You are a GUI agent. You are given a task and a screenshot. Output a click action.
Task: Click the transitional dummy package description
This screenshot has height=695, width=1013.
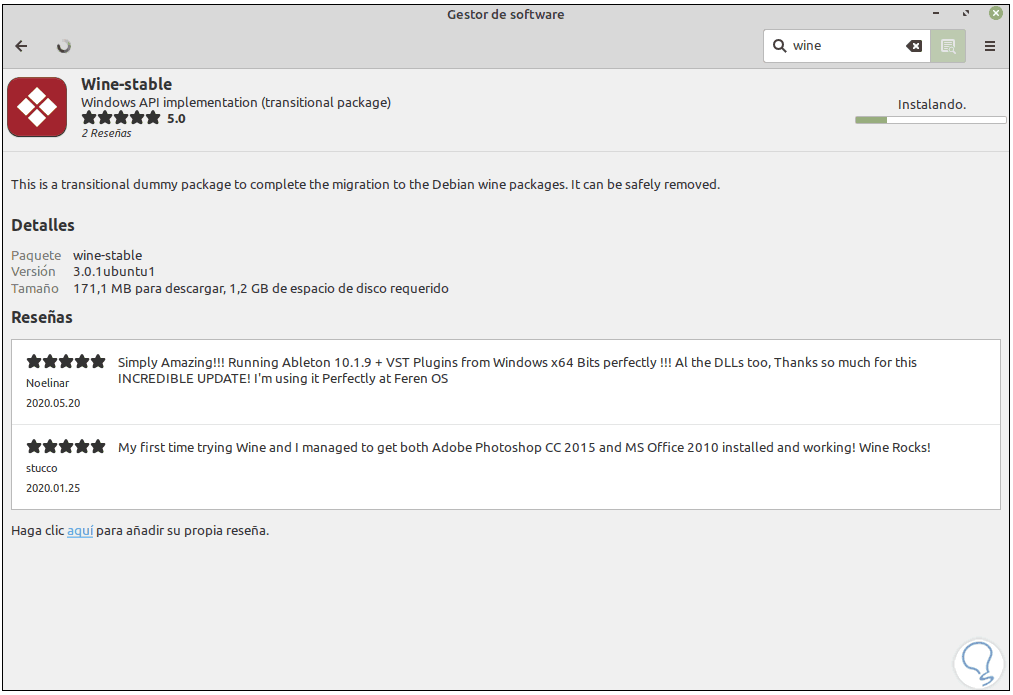click(x=366, y=185)
